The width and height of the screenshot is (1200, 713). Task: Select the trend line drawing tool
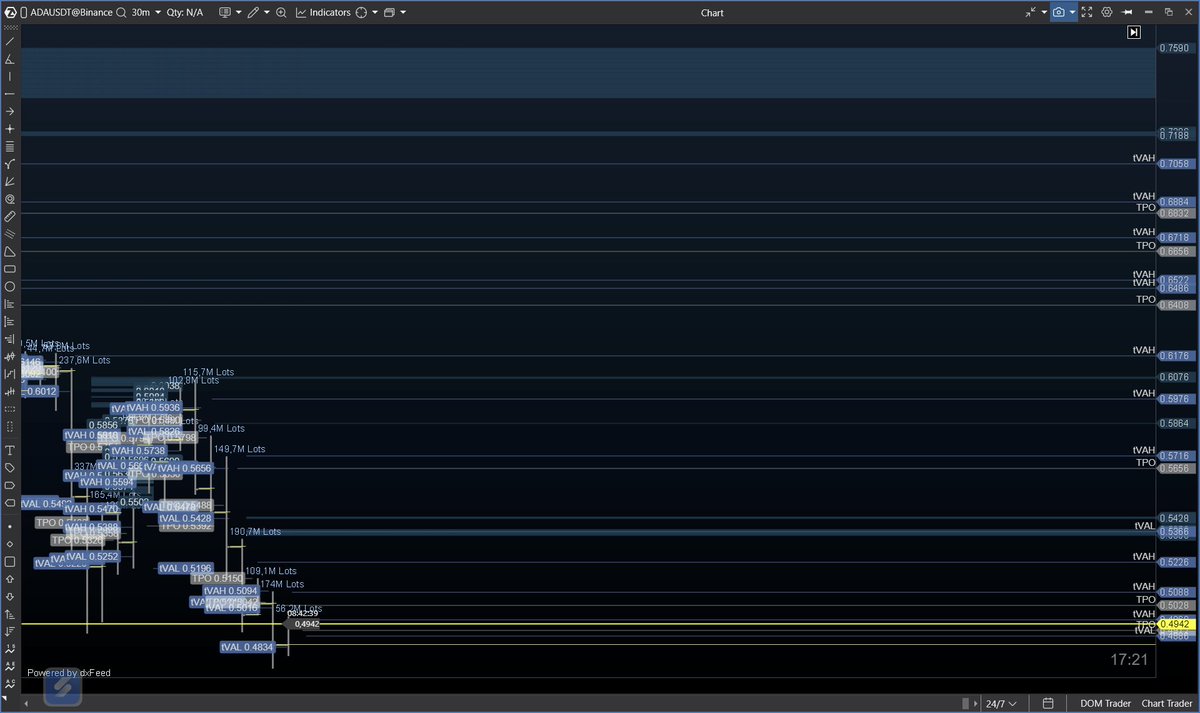click(10, 41)
